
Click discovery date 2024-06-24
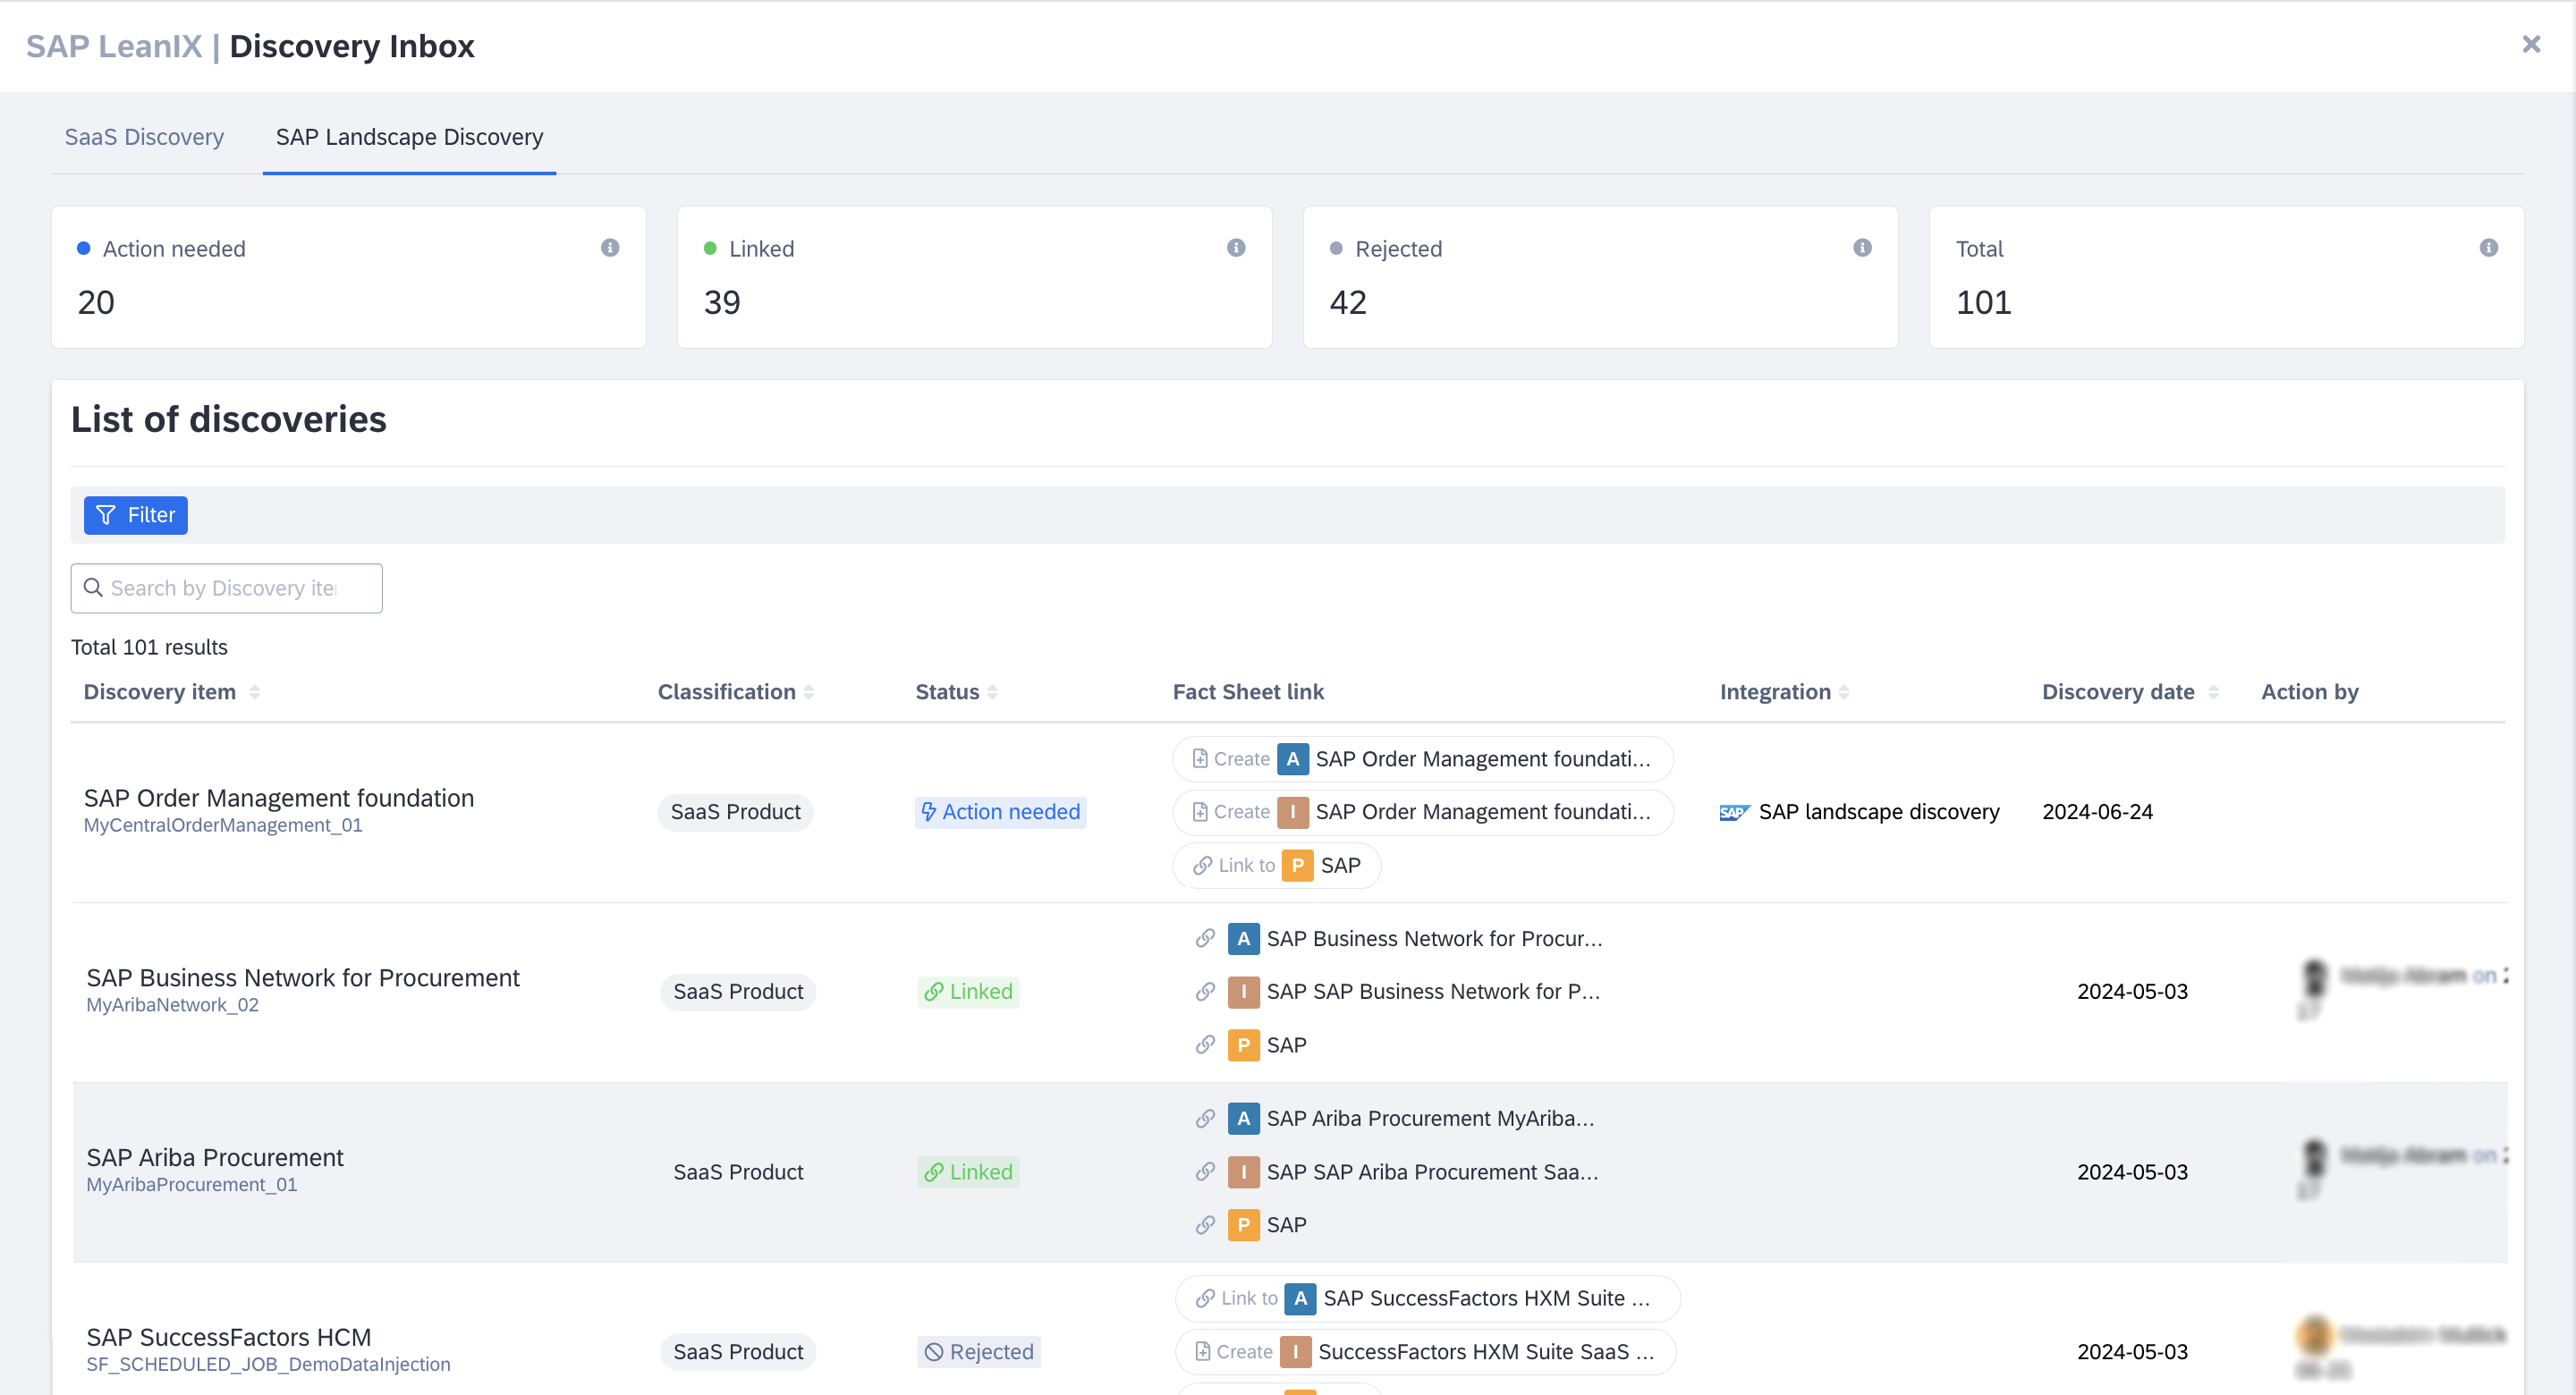point(2097,812)
